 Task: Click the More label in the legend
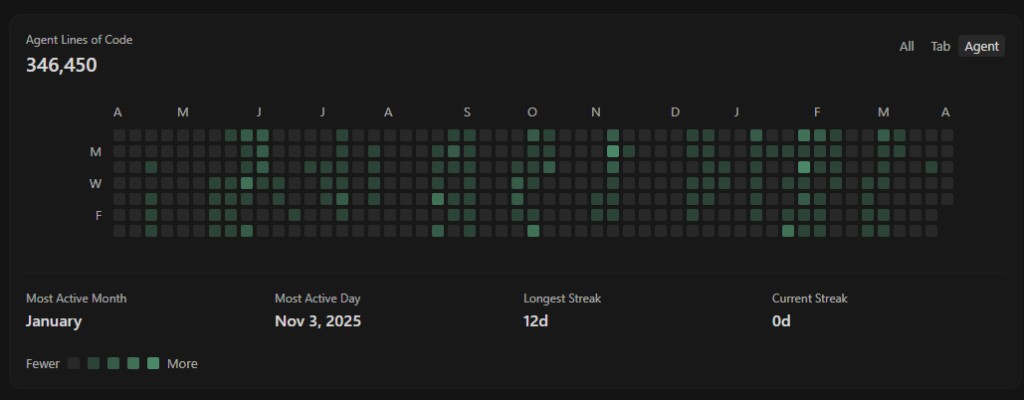coord(182,363)
